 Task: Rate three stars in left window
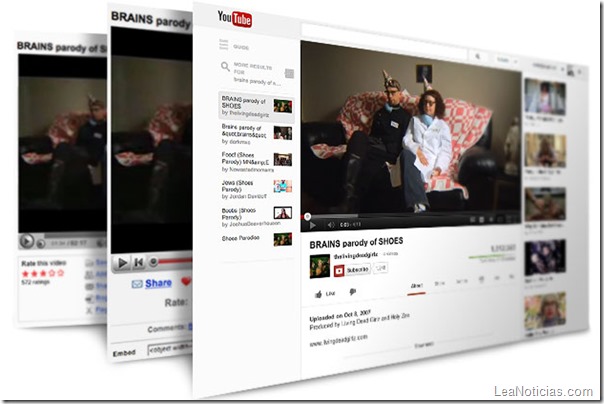[43, 273]
